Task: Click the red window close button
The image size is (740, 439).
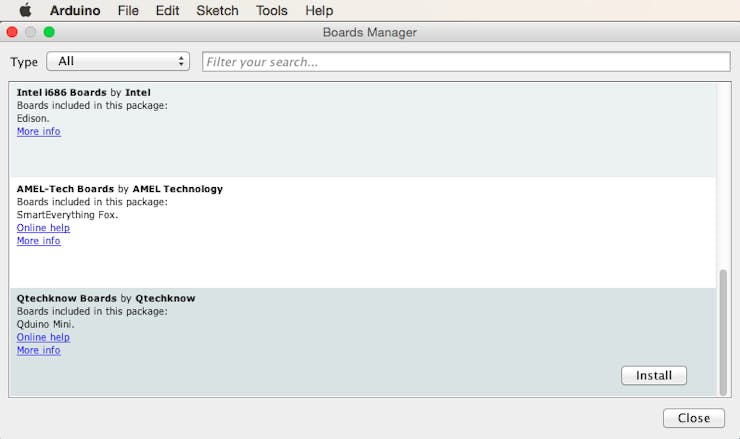Action: pyautogui.click(x=12, y=32)
